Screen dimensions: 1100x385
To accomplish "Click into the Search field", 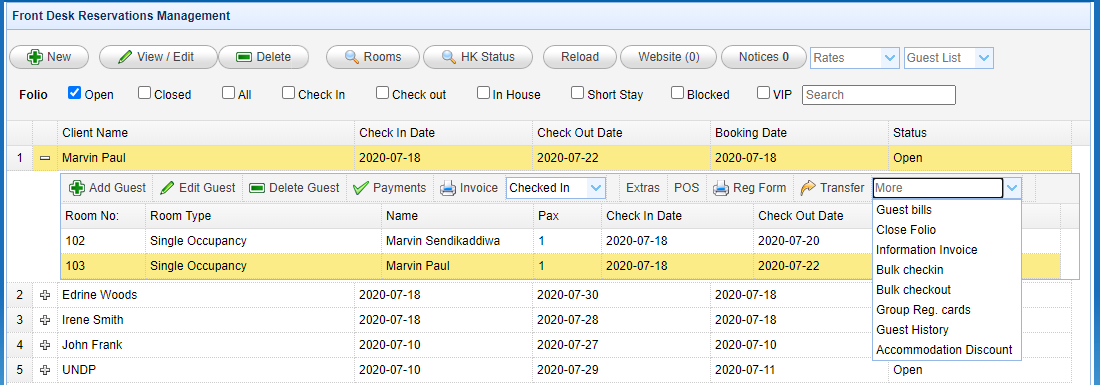I will (879, 95).
